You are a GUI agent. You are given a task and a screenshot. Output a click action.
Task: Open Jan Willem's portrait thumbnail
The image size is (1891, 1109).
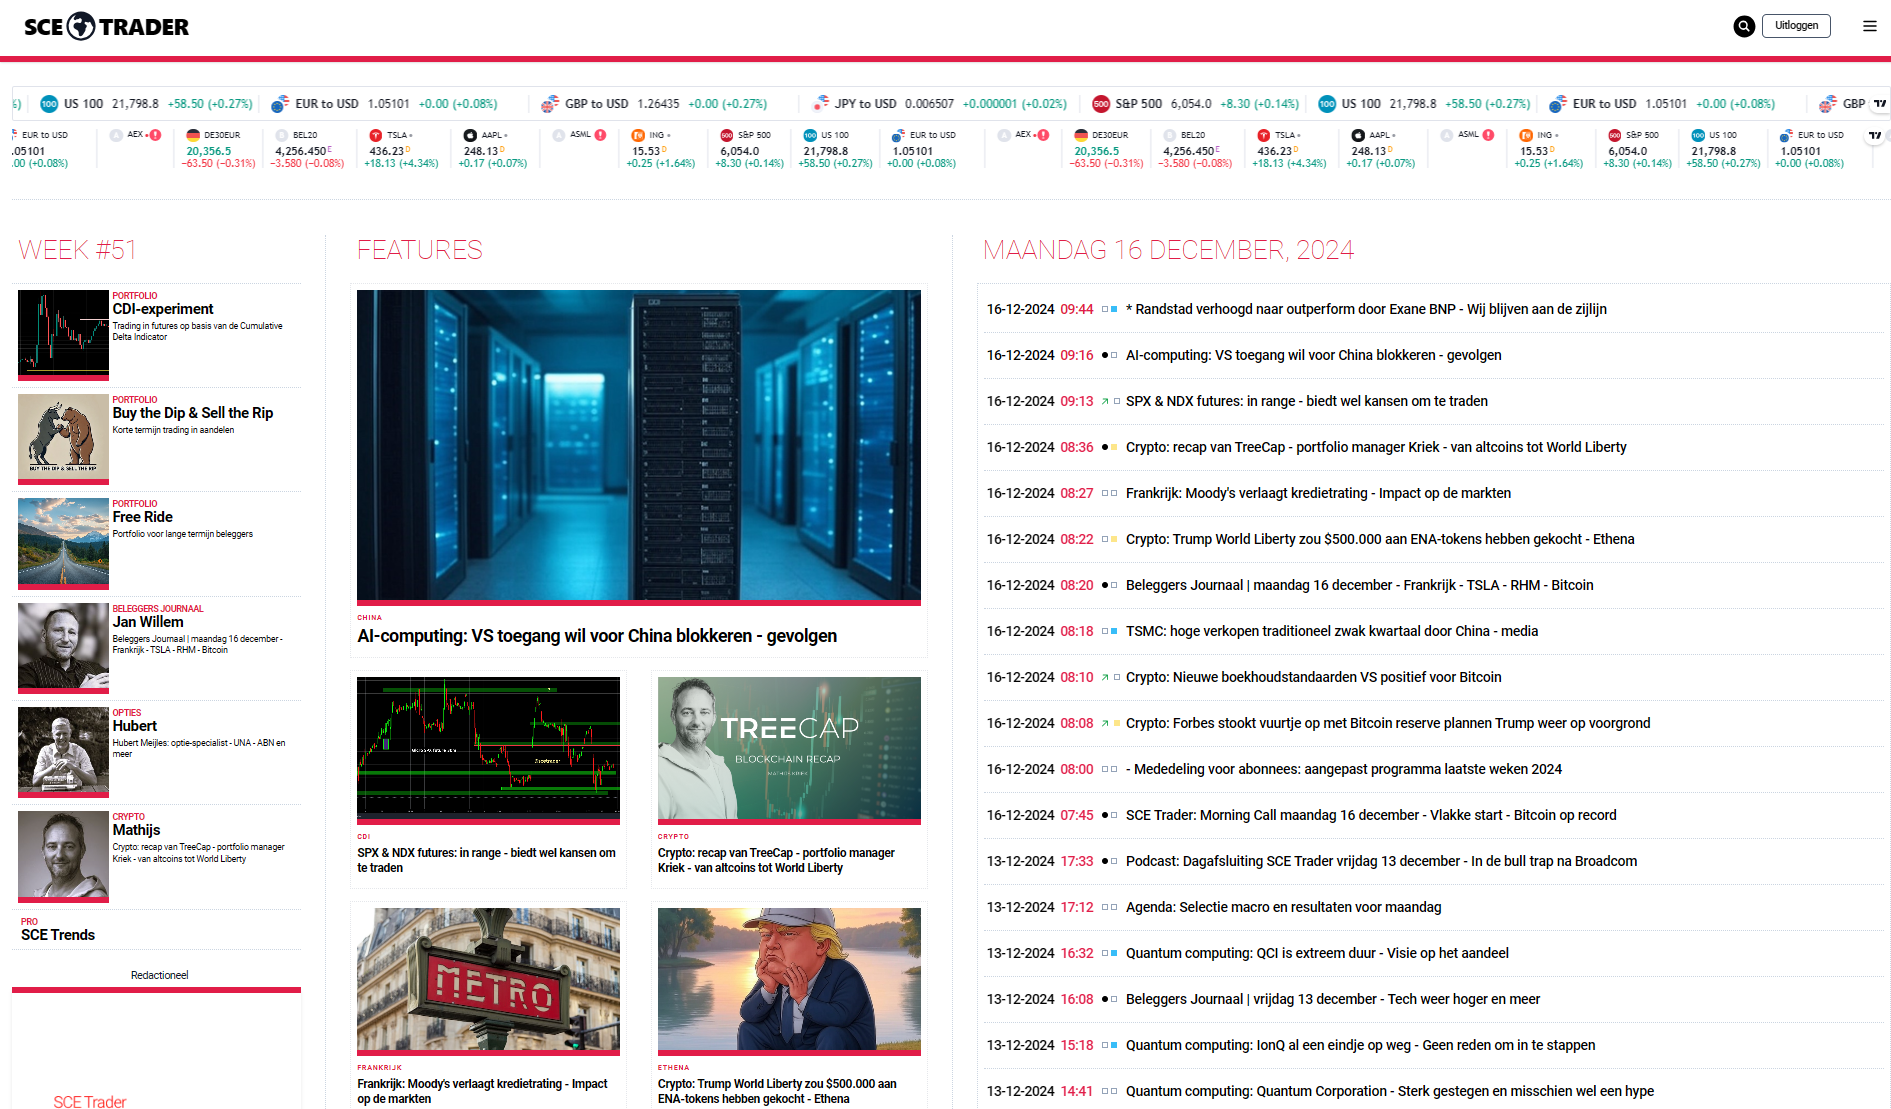pyautogui.click(x=63, y=648)
